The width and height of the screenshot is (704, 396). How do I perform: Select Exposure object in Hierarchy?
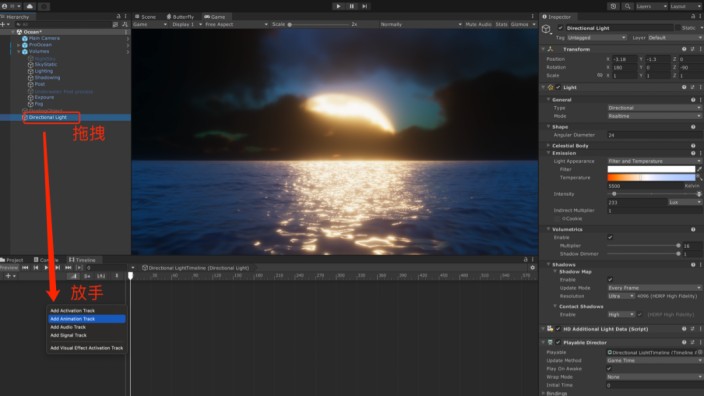pyautogui.click(x=44, y=97)
